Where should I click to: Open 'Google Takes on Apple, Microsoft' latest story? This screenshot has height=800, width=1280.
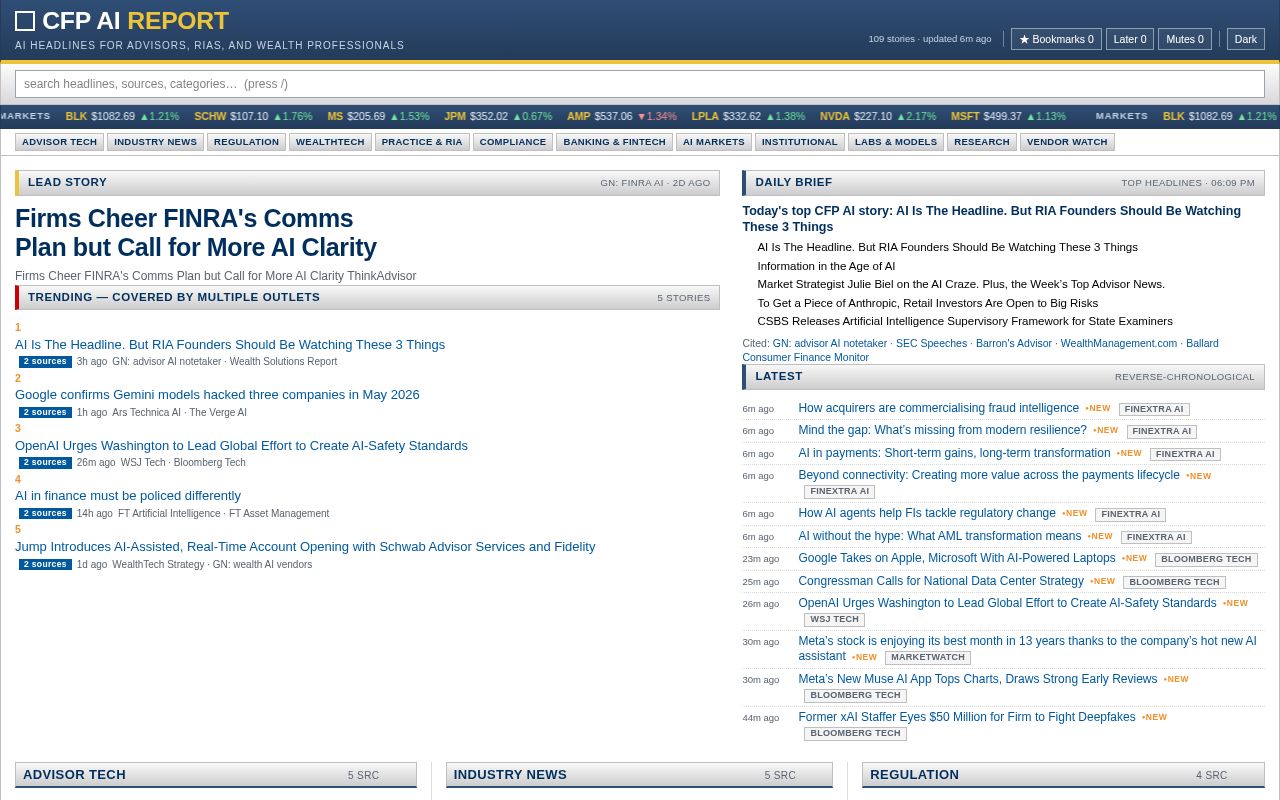956,558
